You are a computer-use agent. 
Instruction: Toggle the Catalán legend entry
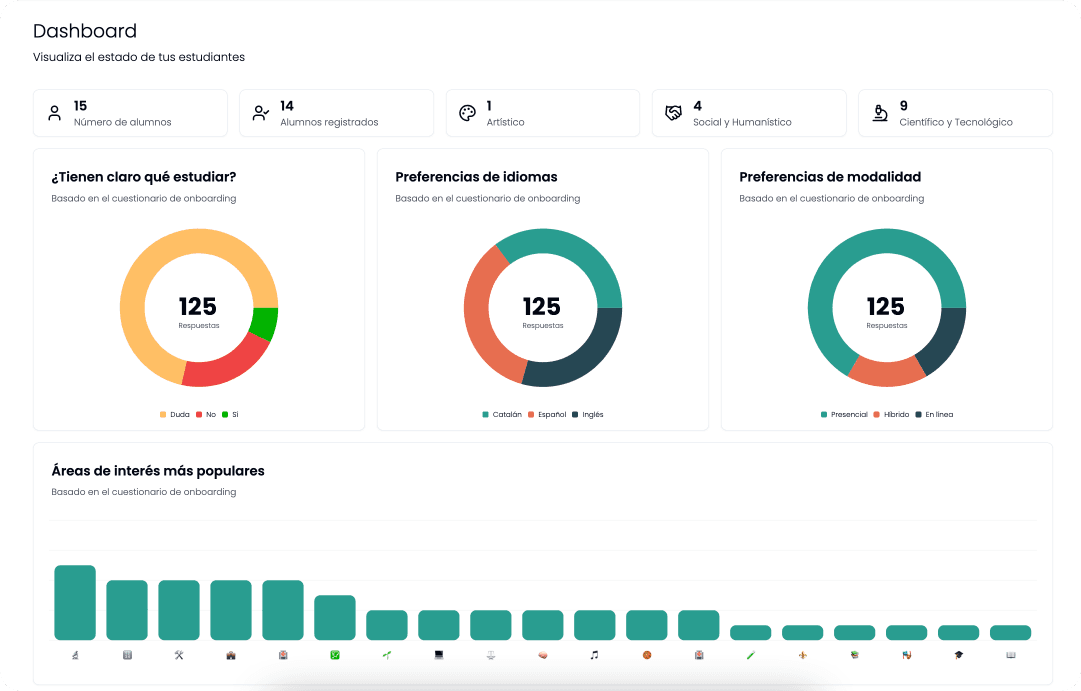(x=502, y=414)
